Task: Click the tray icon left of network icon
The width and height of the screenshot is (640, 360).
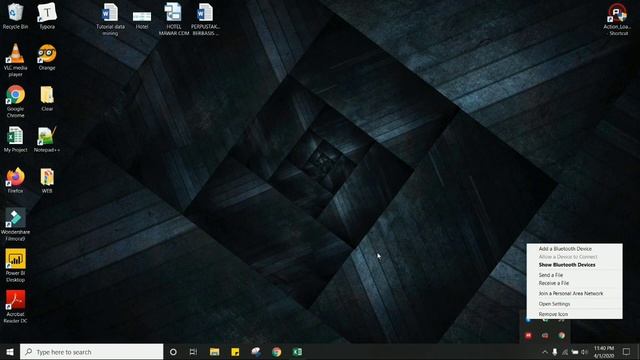Action: coord(555,352)
